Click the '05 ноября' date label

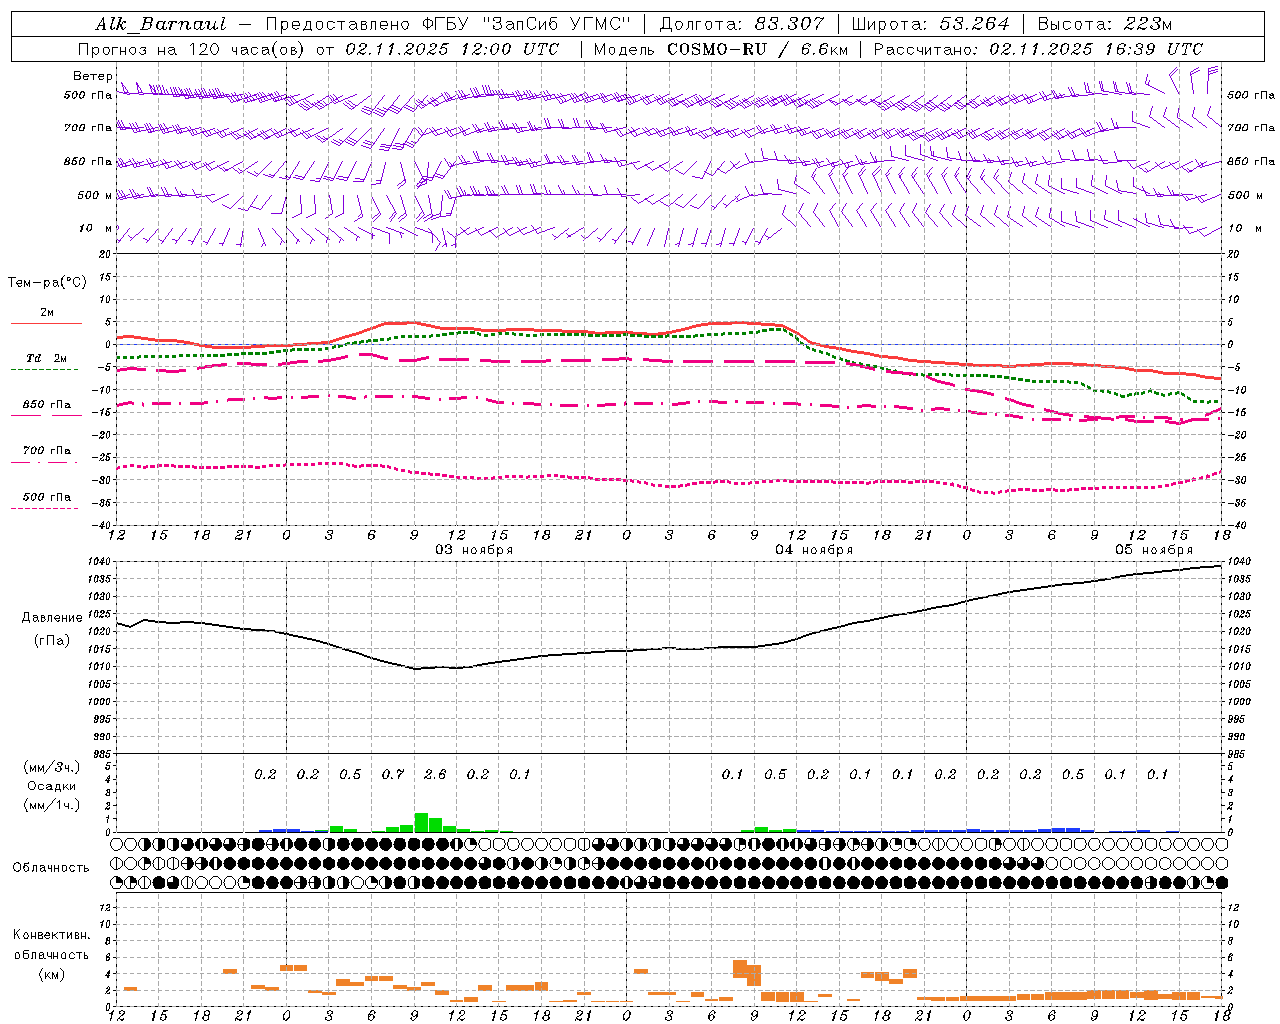[x=1154, y=550]
